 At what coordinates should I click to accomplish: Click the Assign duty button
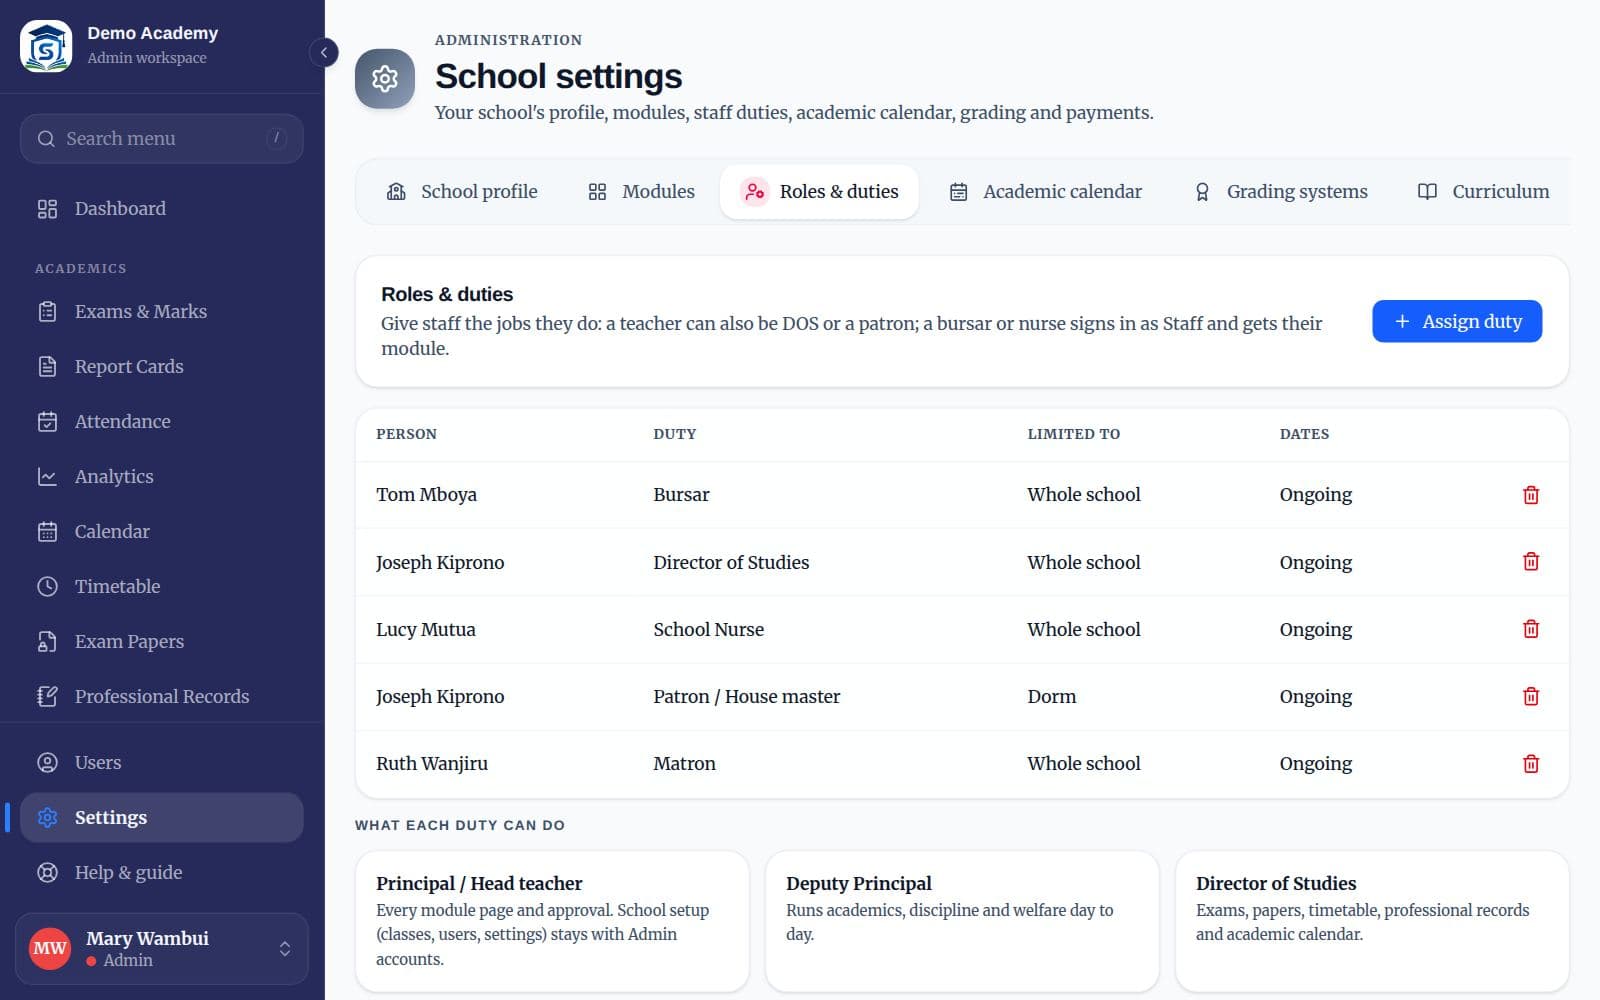(1457, 321)
